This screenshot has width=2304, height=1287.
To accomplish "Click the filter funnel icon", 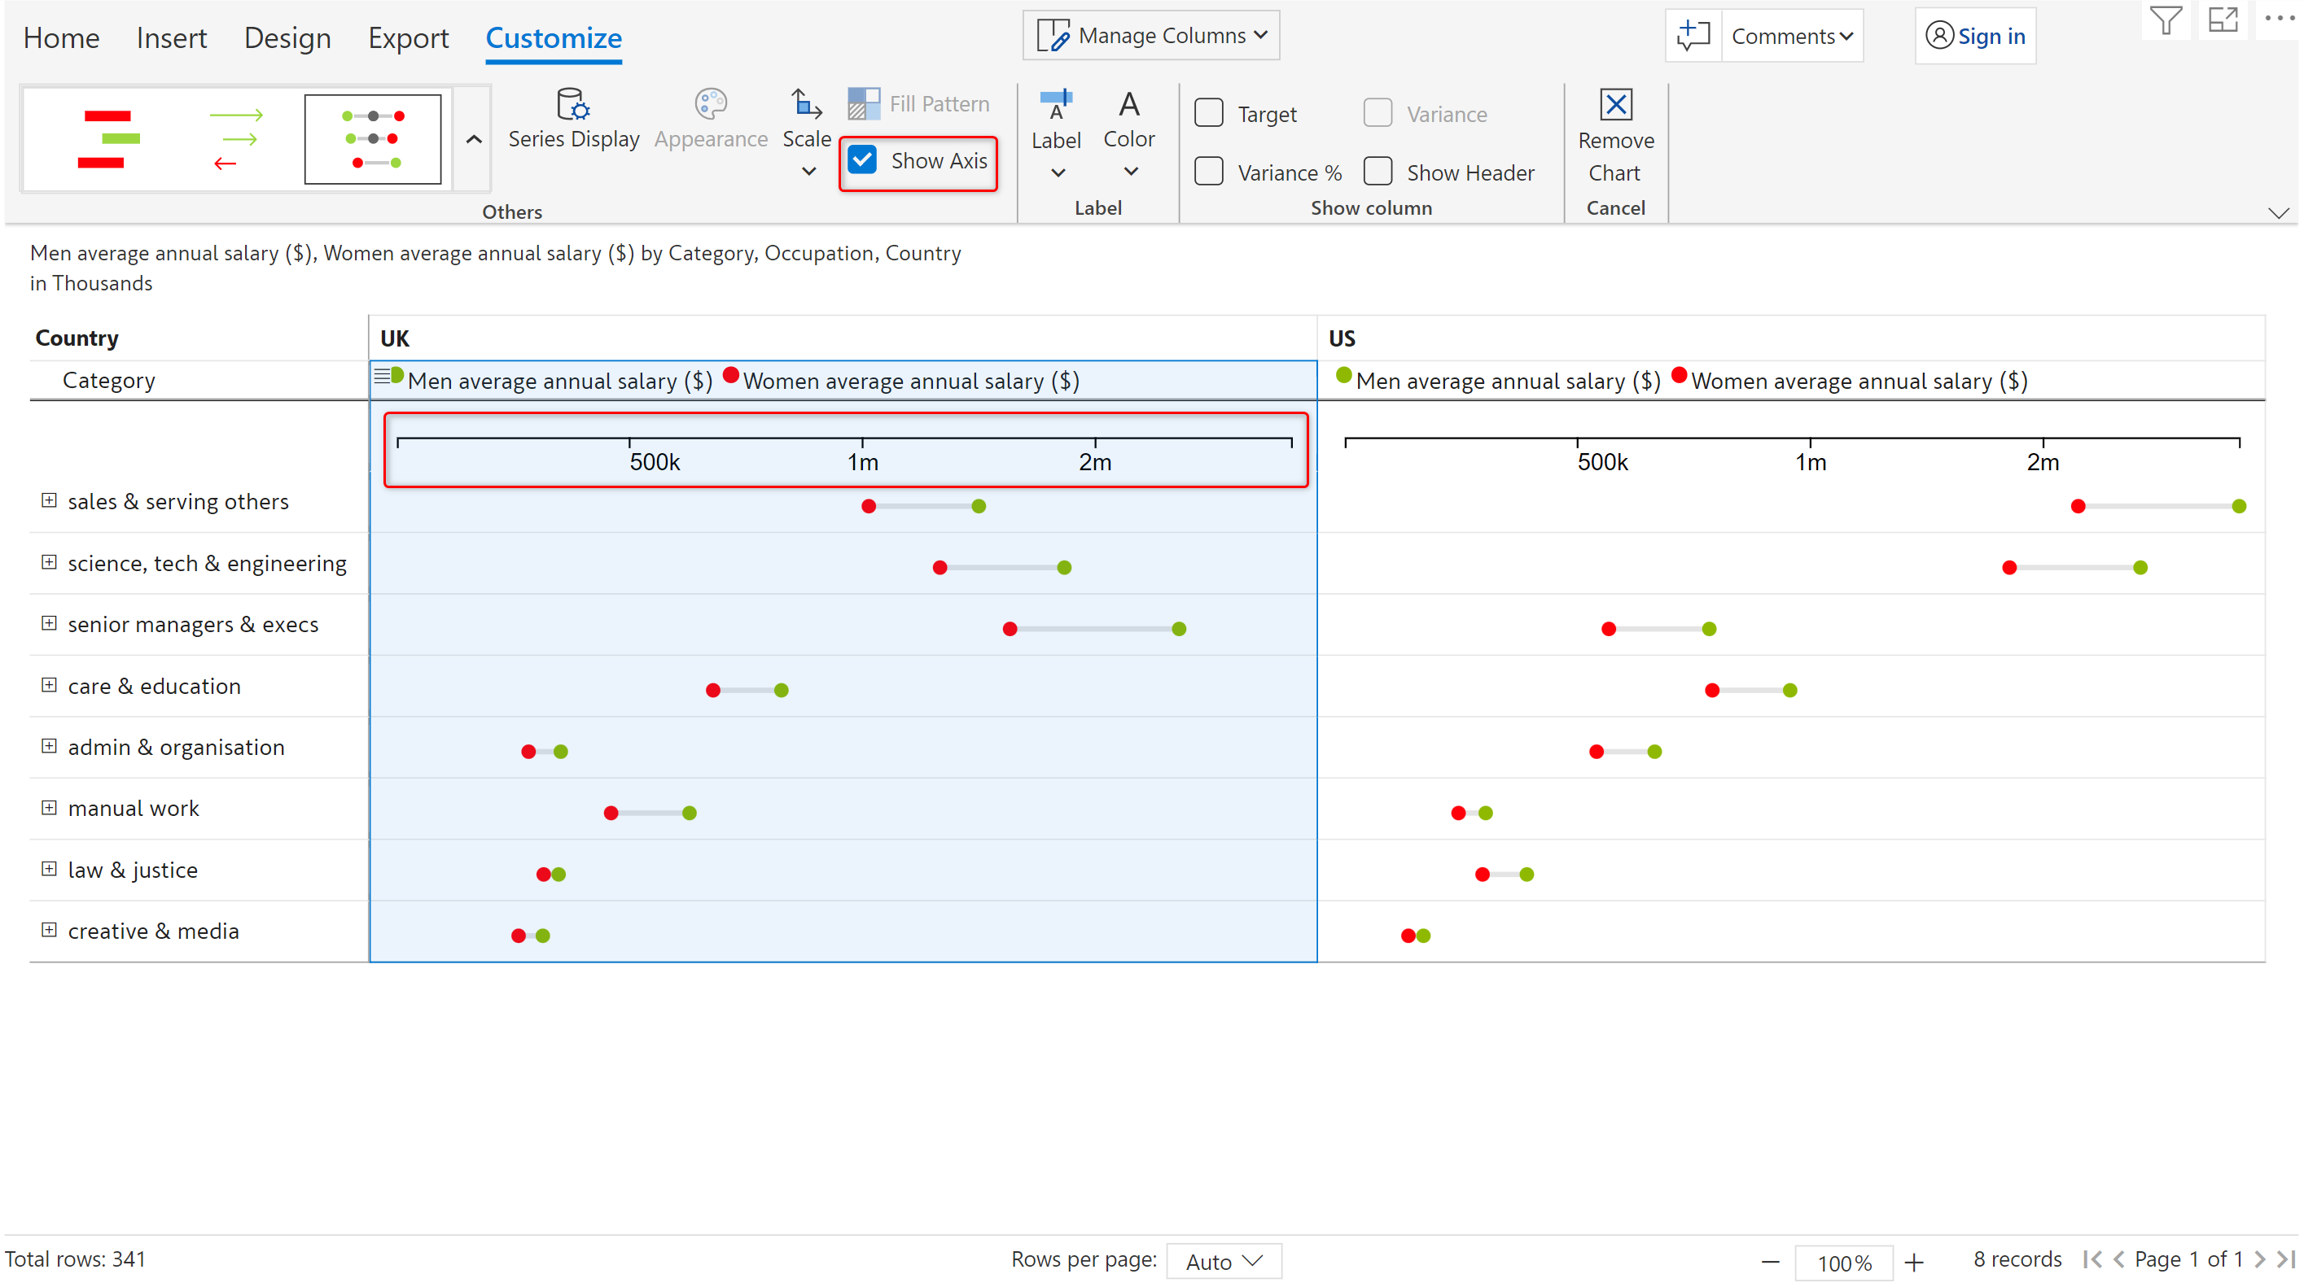I will (2165, 20).
